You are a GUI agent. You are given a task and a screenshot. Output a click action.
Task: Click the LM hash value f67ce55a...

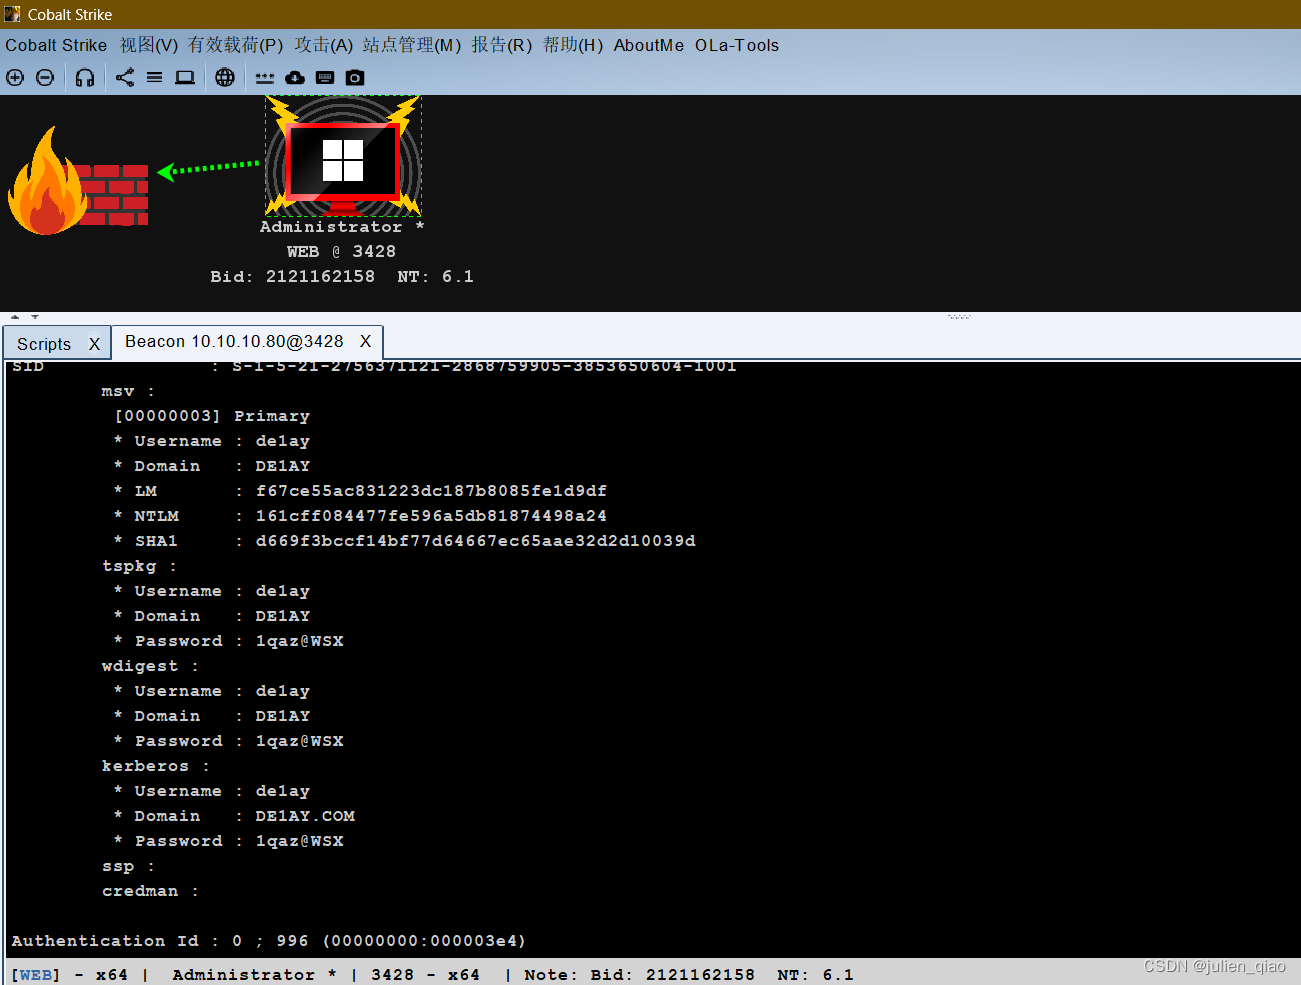(431, 491)
